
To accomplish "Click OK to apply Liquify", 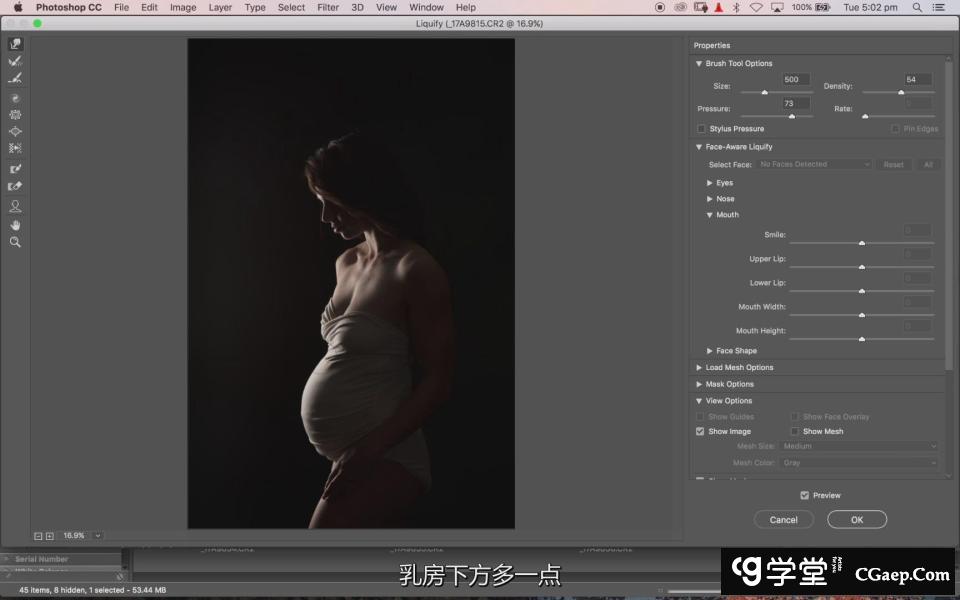I will point(857,520).
